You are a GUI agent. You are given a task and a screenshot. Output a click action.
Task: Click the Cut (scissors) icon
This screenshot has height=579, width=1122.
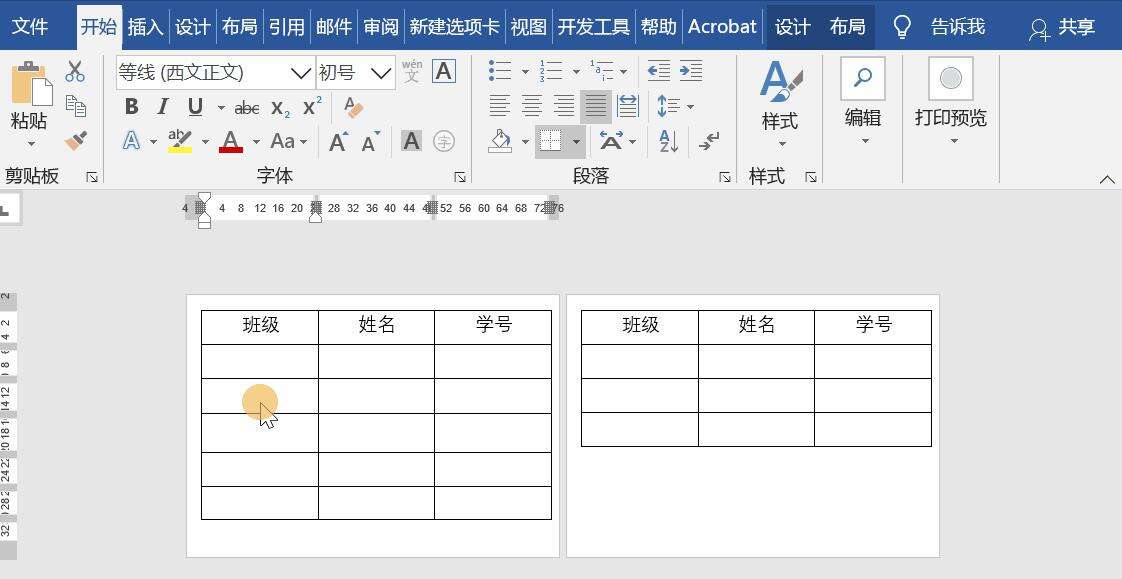pos(74,71)
